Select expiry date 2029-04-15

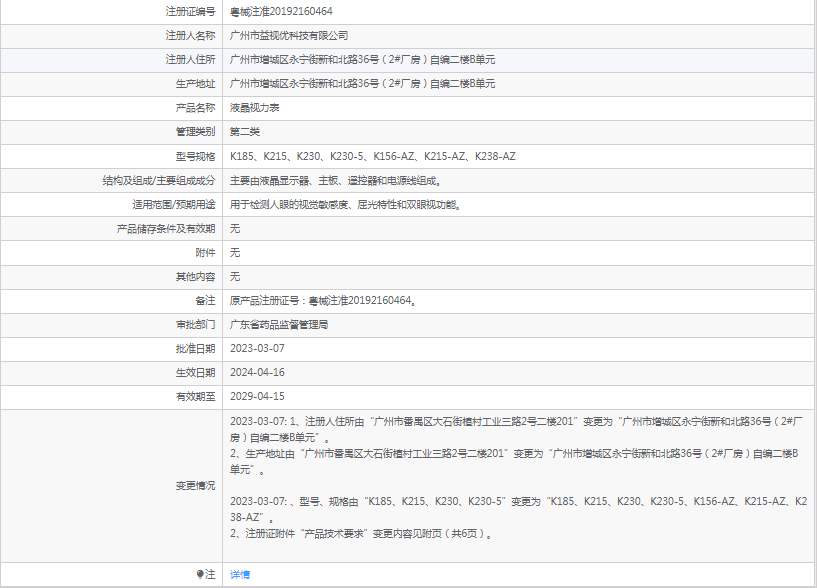click(x=257, y=396)
